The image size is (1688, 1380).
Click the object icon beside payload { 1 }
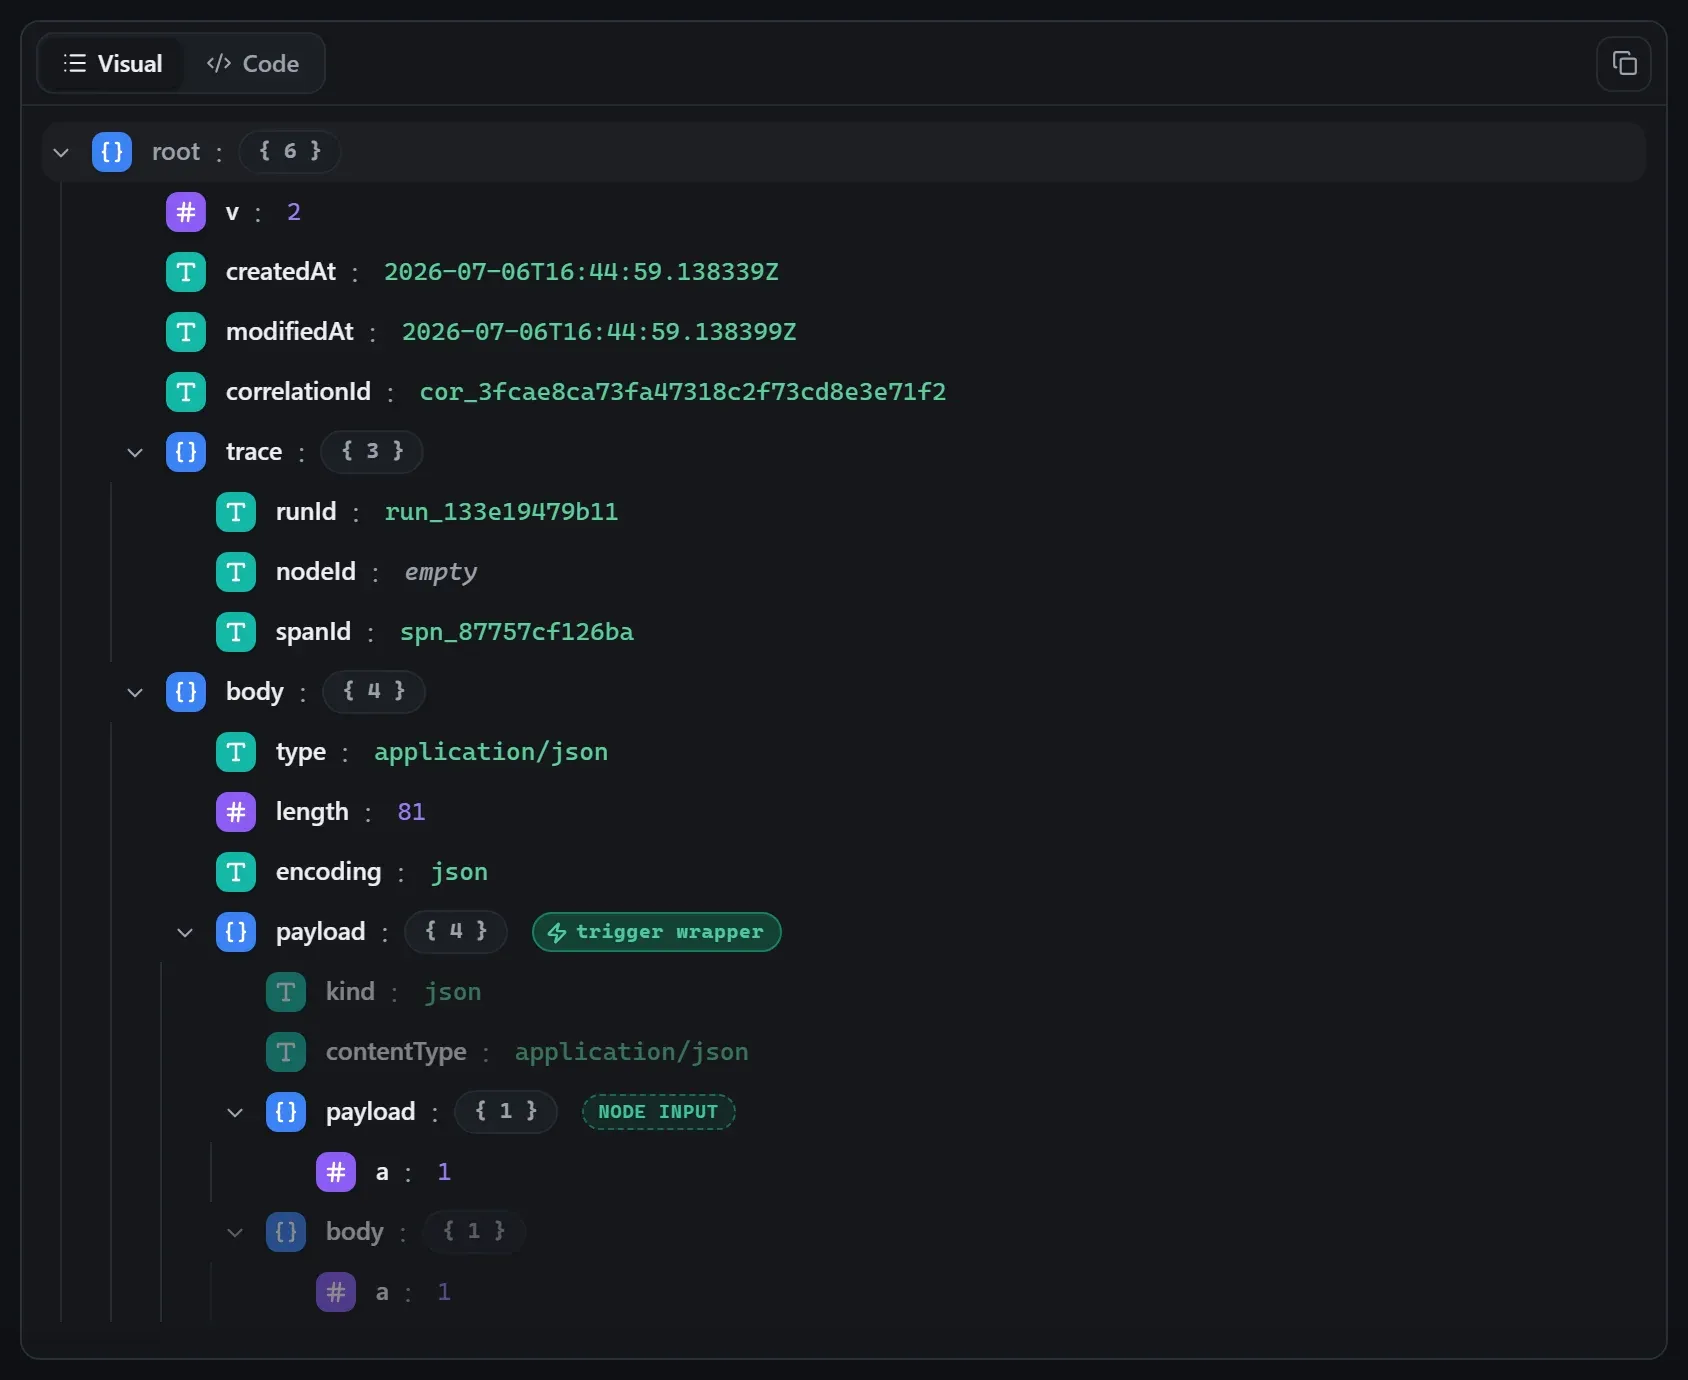286,1112
